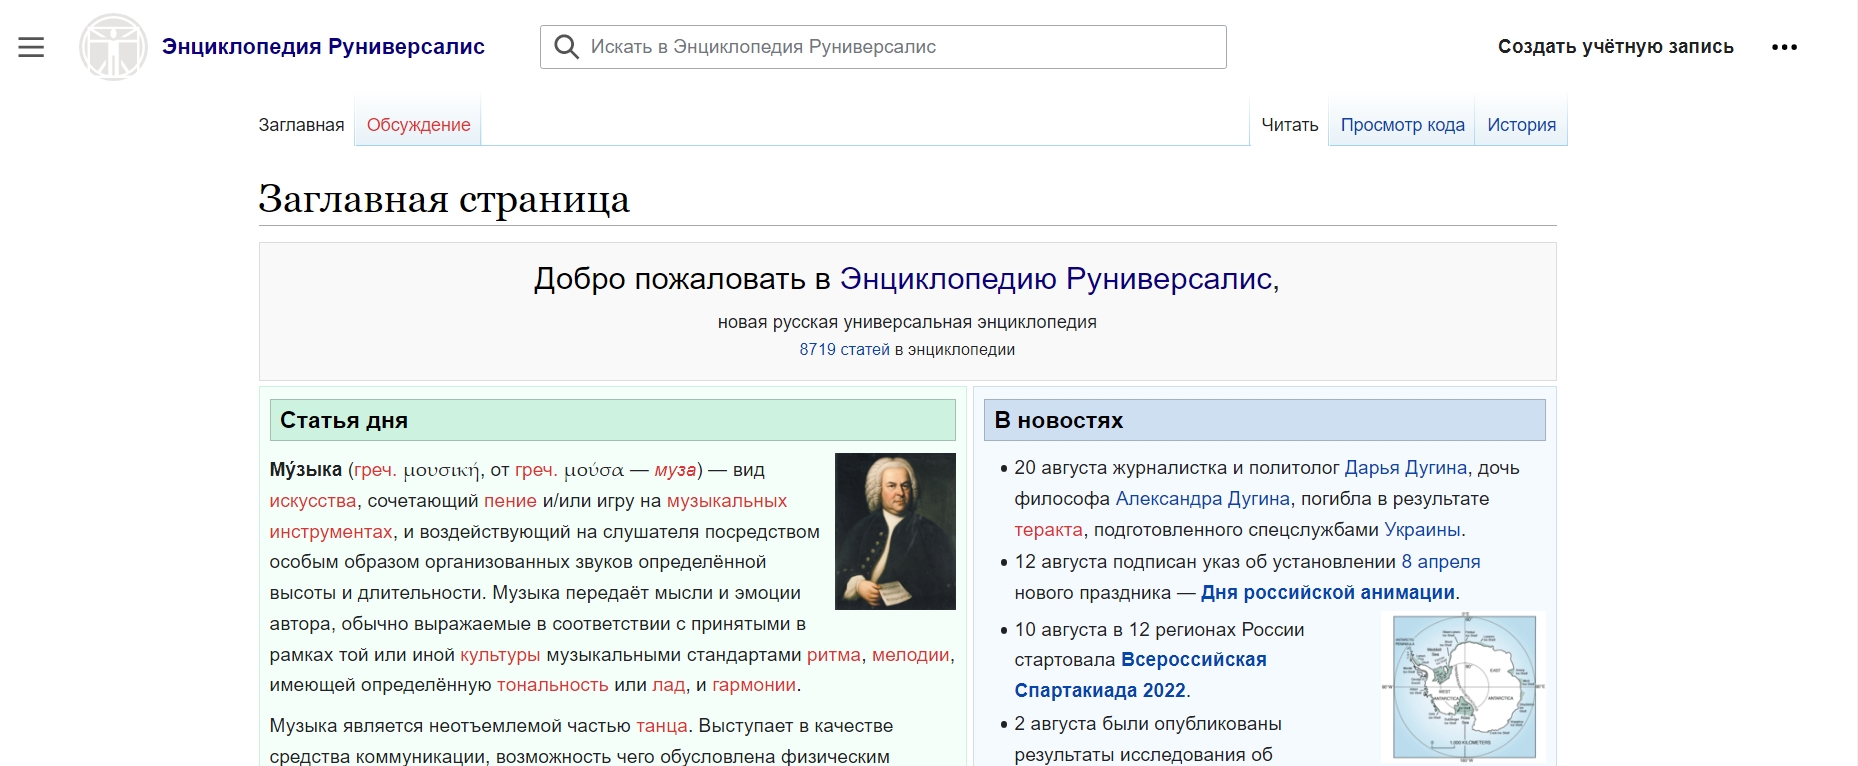Open the История tab

pos(1521,125)
